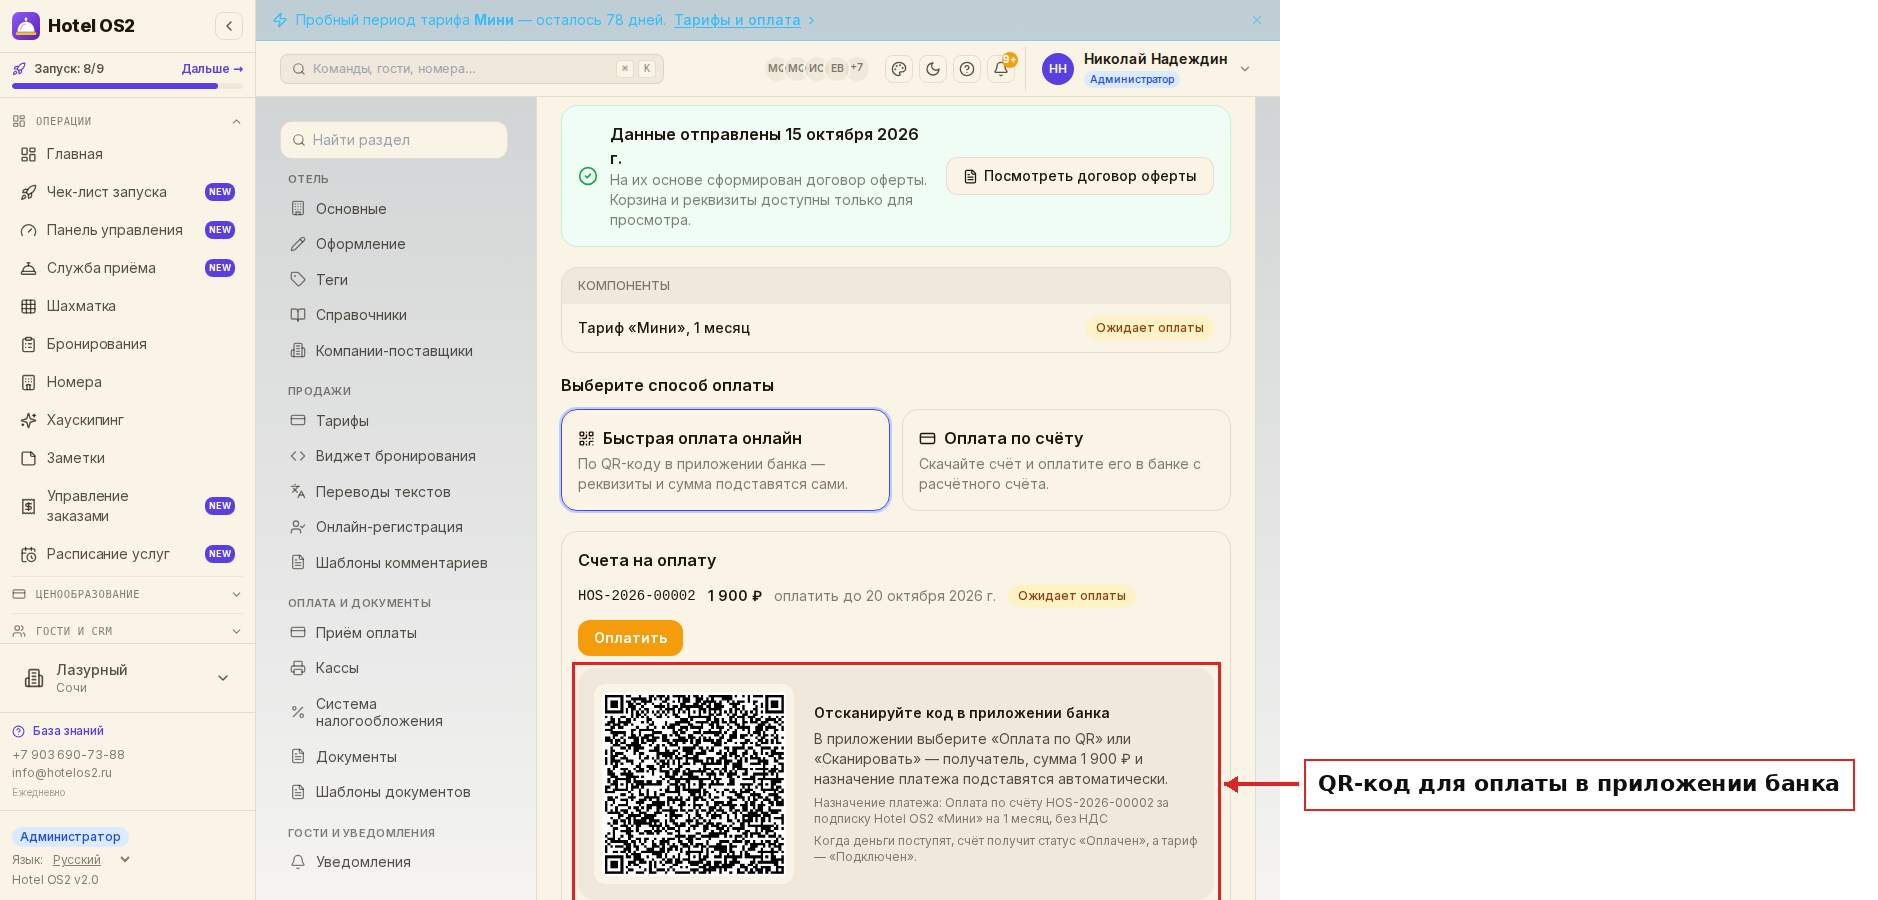Open Заметки in sidebar
The image size is (1878, 900).
[x=127, y=458]
